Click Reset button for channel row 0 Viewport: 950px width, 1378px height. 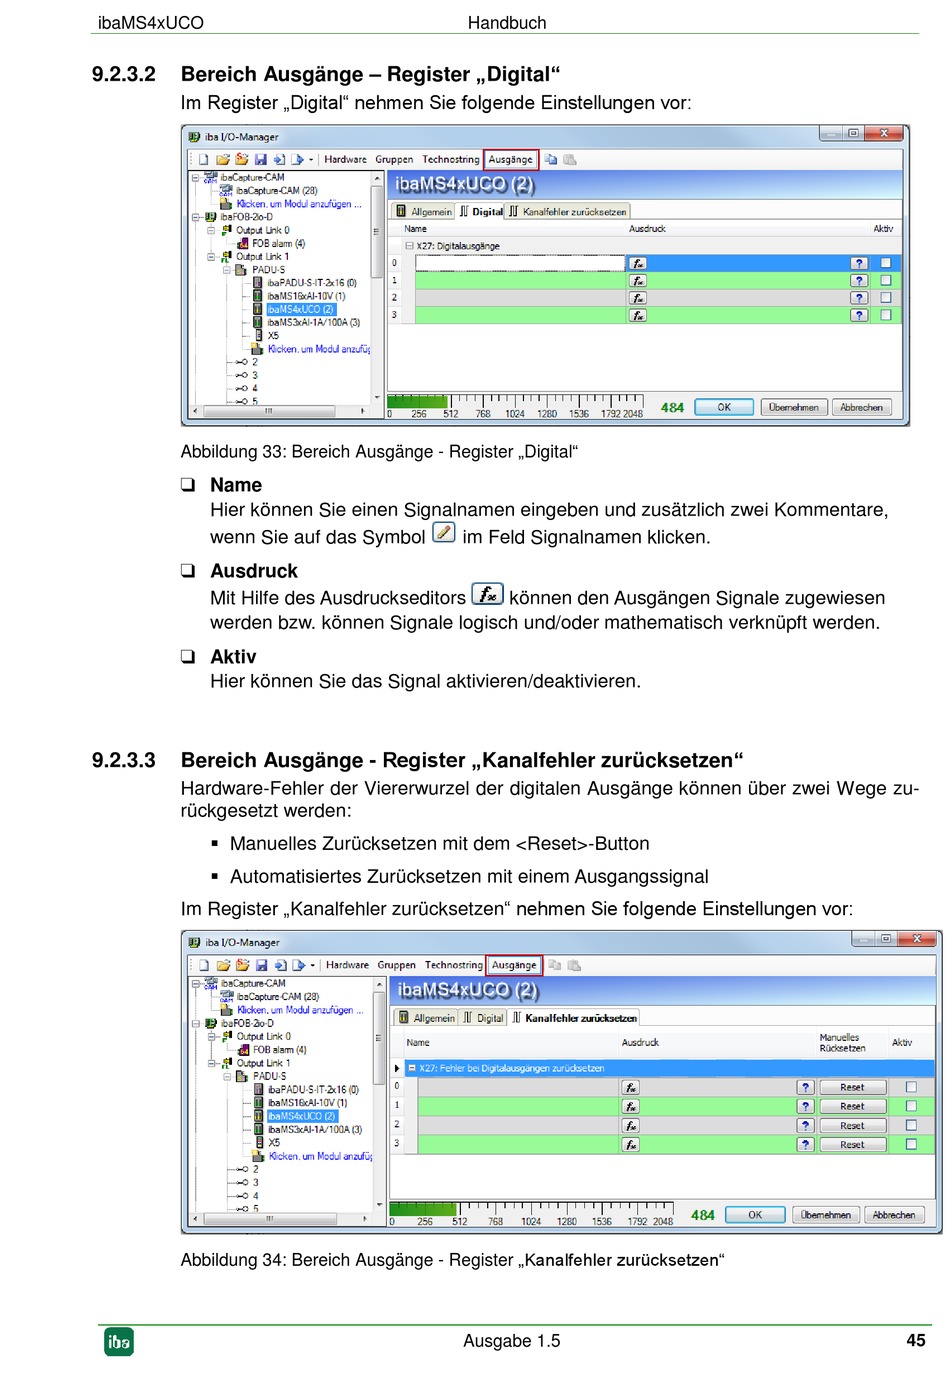tap(852, 1088)
